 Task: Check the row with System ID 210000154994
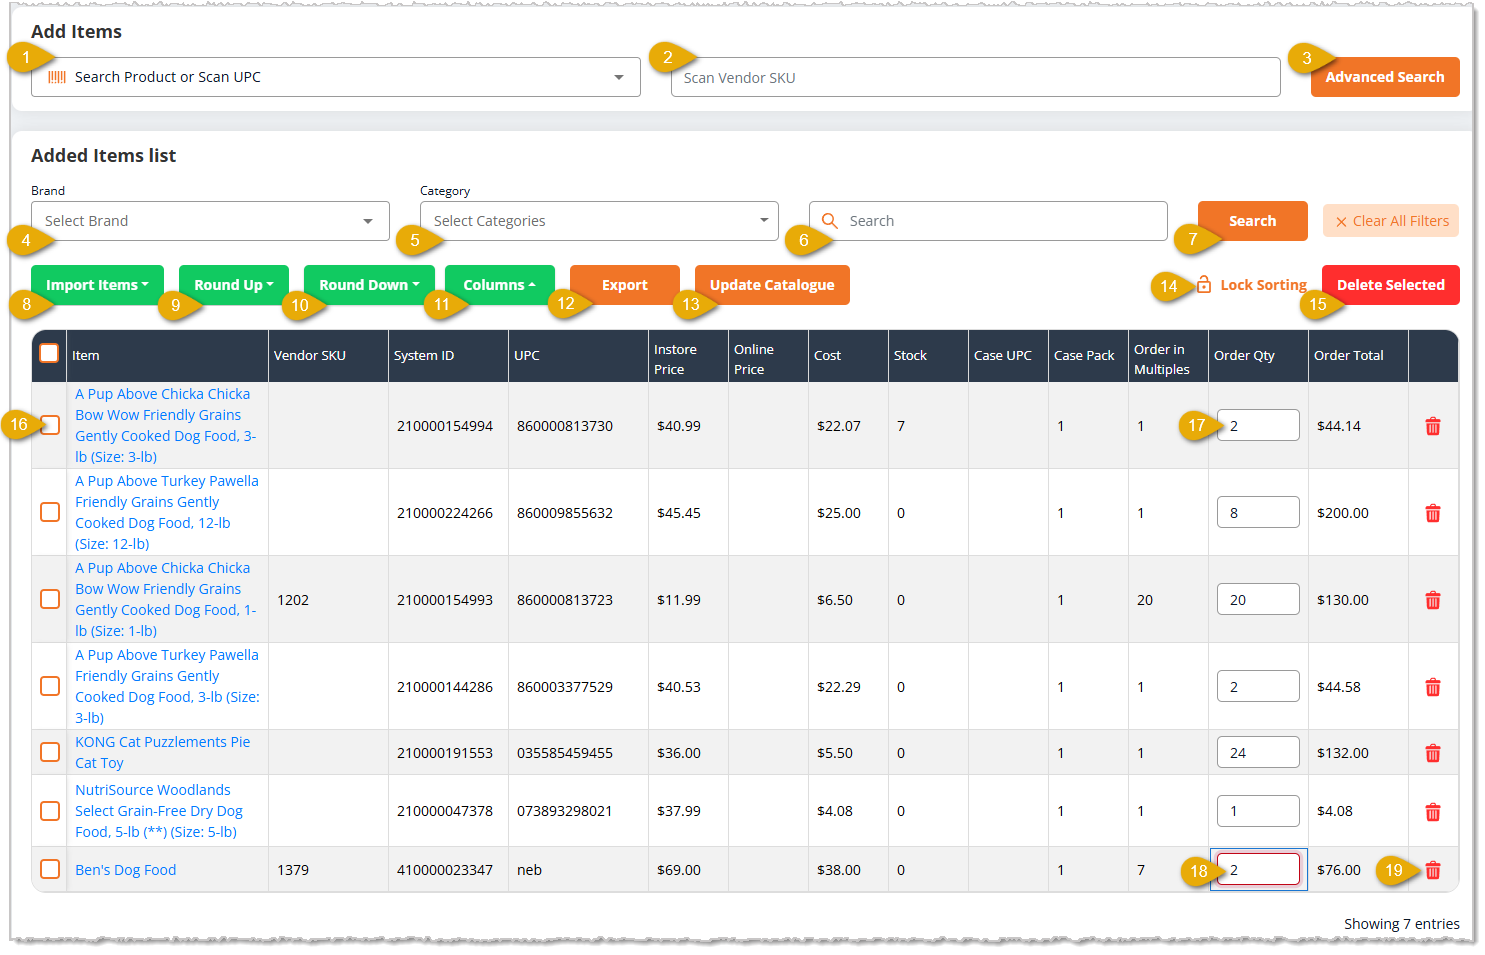(50, 425)
